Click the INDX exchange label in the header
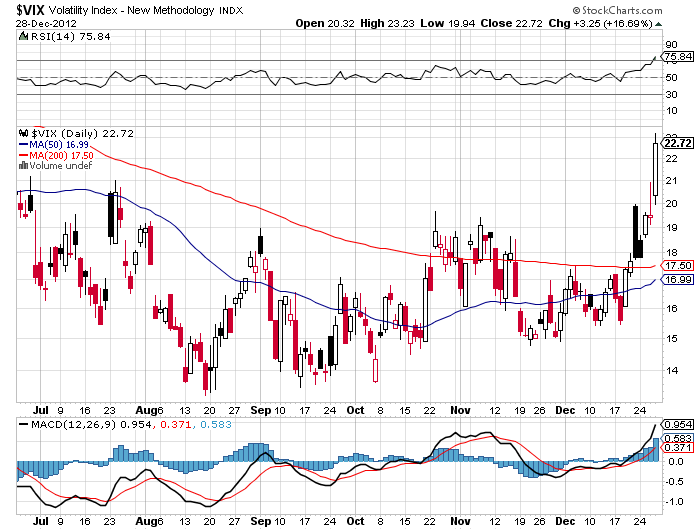The image size is (700, 530). click(x=231, y=11)
